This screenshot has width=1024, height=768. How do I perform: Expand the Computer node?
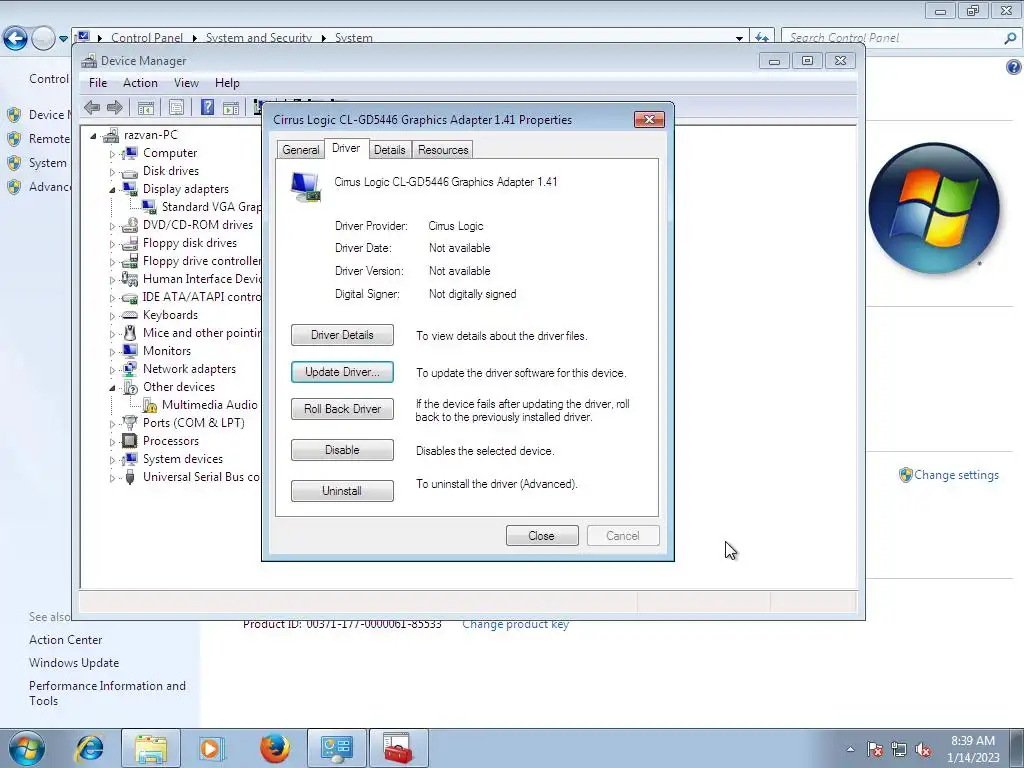click(112, 154)
